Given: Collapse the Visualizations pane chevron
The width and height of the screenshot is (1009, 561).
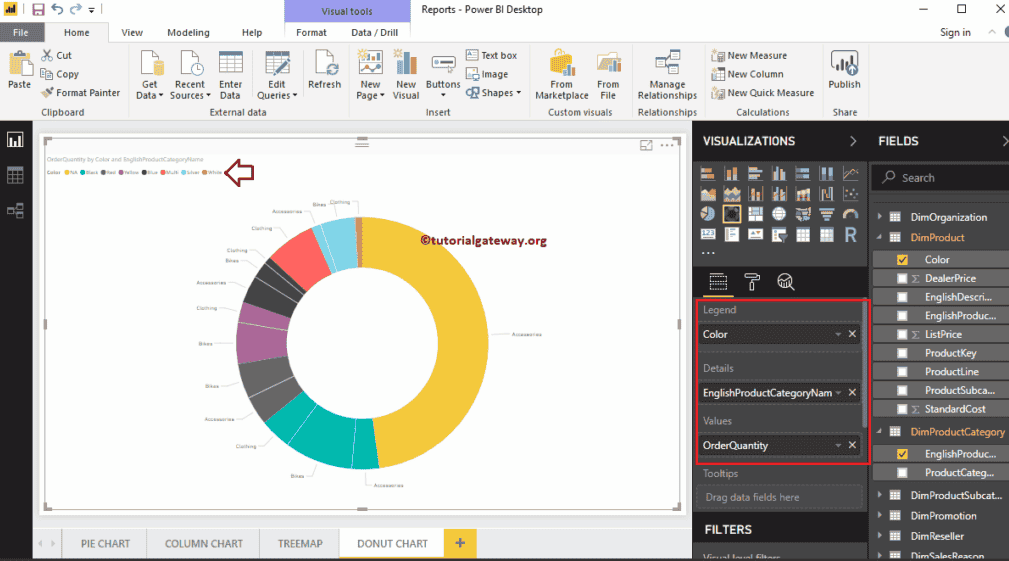Looking at the screenshot, I should (853, 141).
